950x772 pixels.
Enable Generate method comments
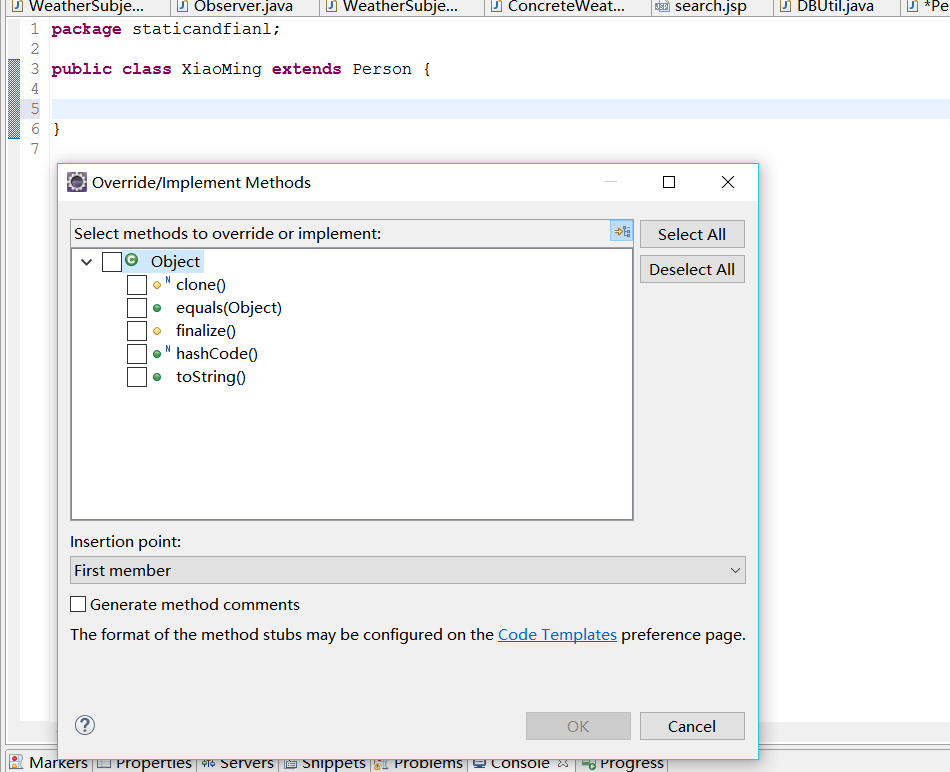(78, 604)
